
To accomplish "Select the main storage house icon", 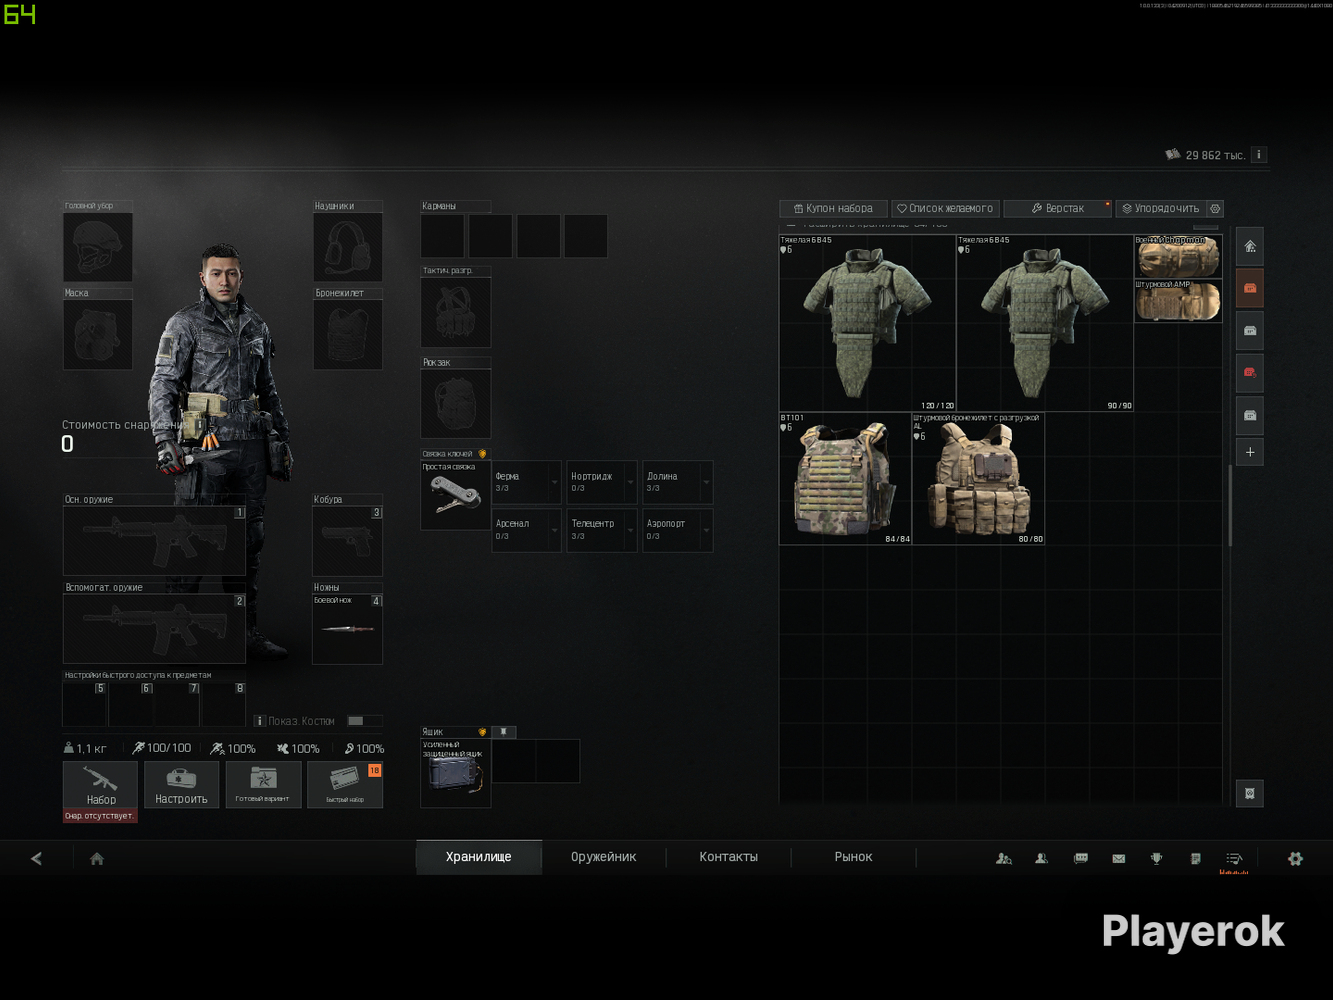I will [x=1250, y=246].
